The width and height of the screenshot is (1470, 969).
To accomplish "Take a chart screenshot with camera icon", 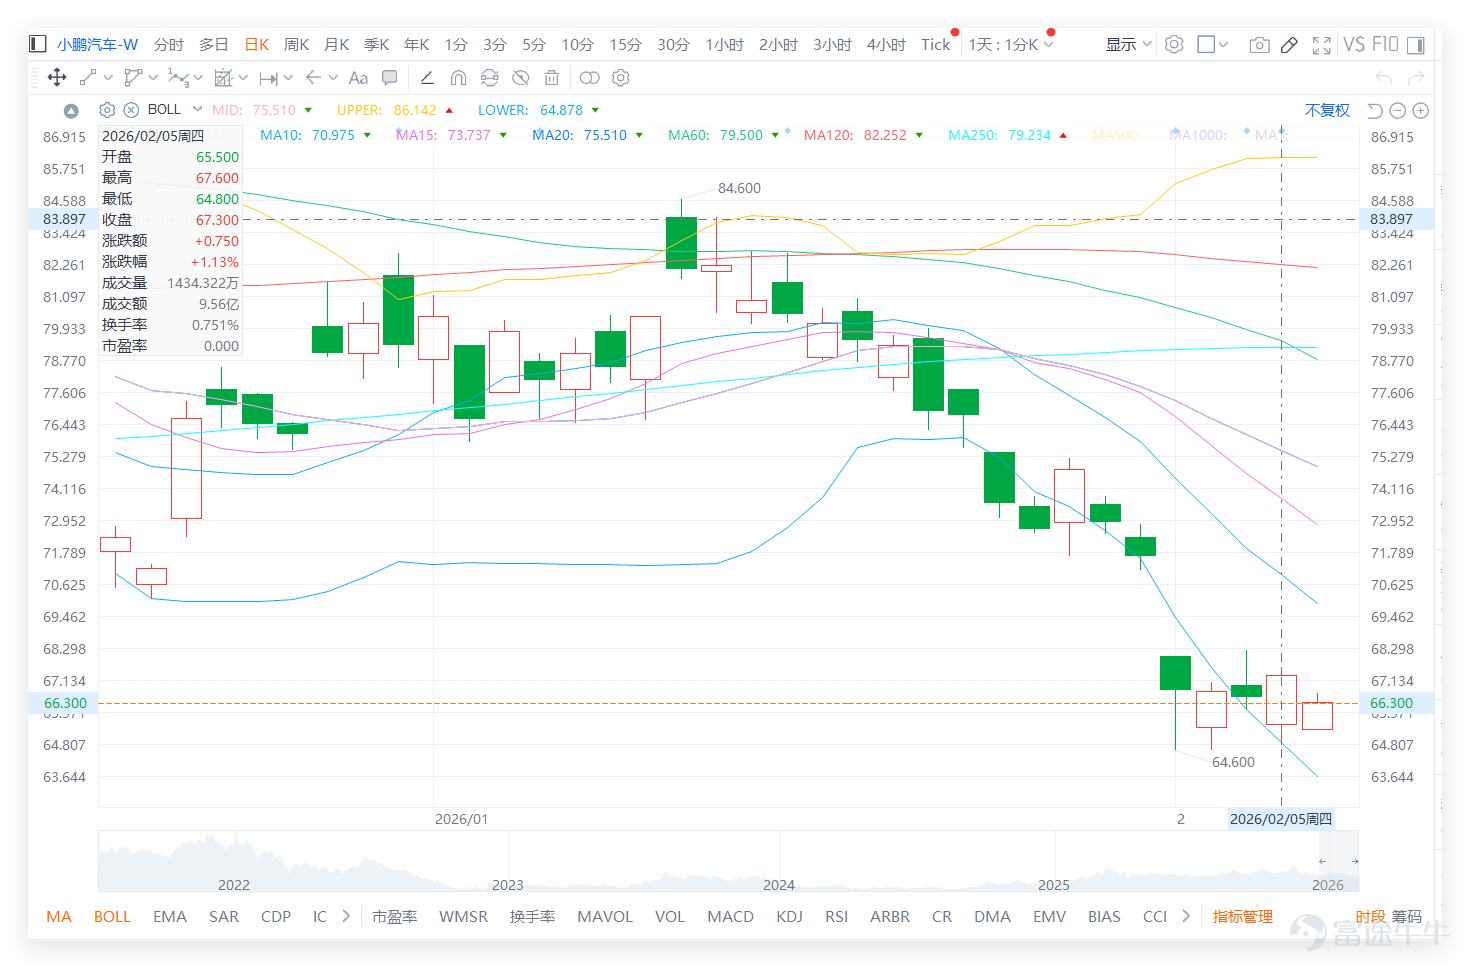I will click(1260, 45).
